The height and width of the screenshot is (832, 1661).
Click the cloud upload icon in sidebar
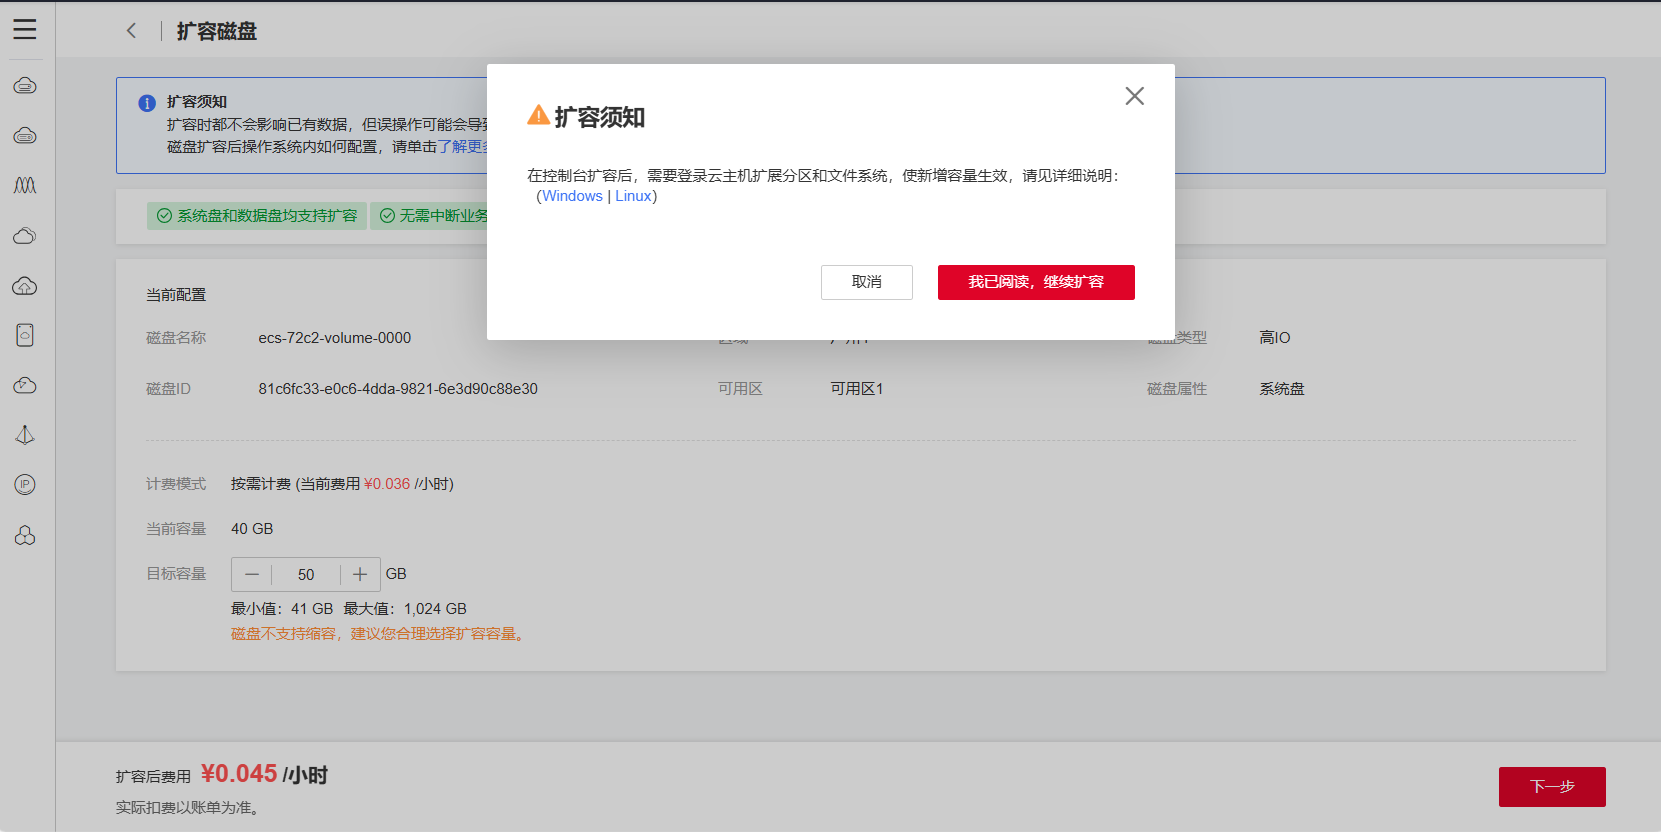(x=25, y=286)
